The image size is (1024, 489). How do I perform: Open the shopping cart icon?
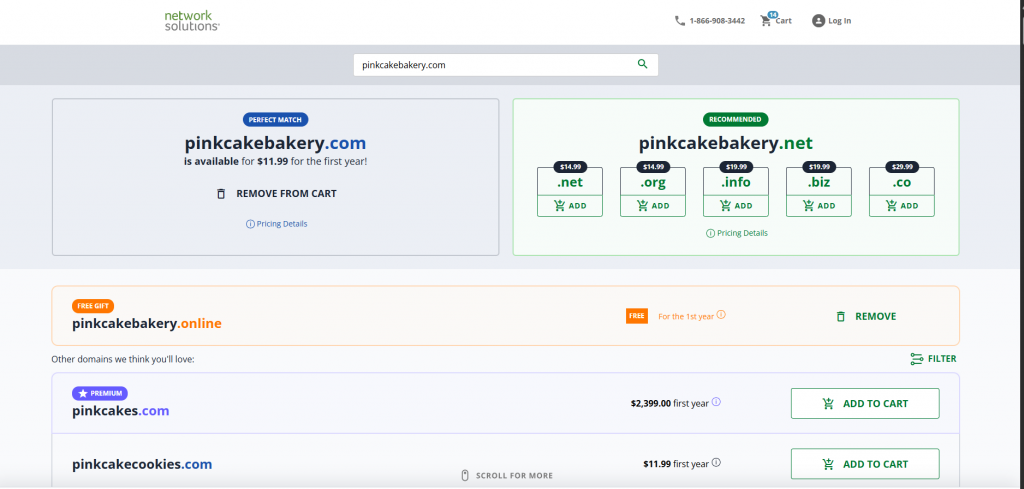[x=765, y=21]
